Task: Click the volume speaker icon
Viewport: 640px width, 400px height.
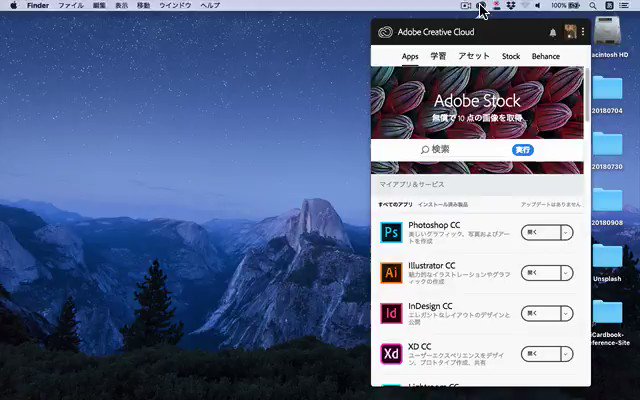Action: [538, 5]
